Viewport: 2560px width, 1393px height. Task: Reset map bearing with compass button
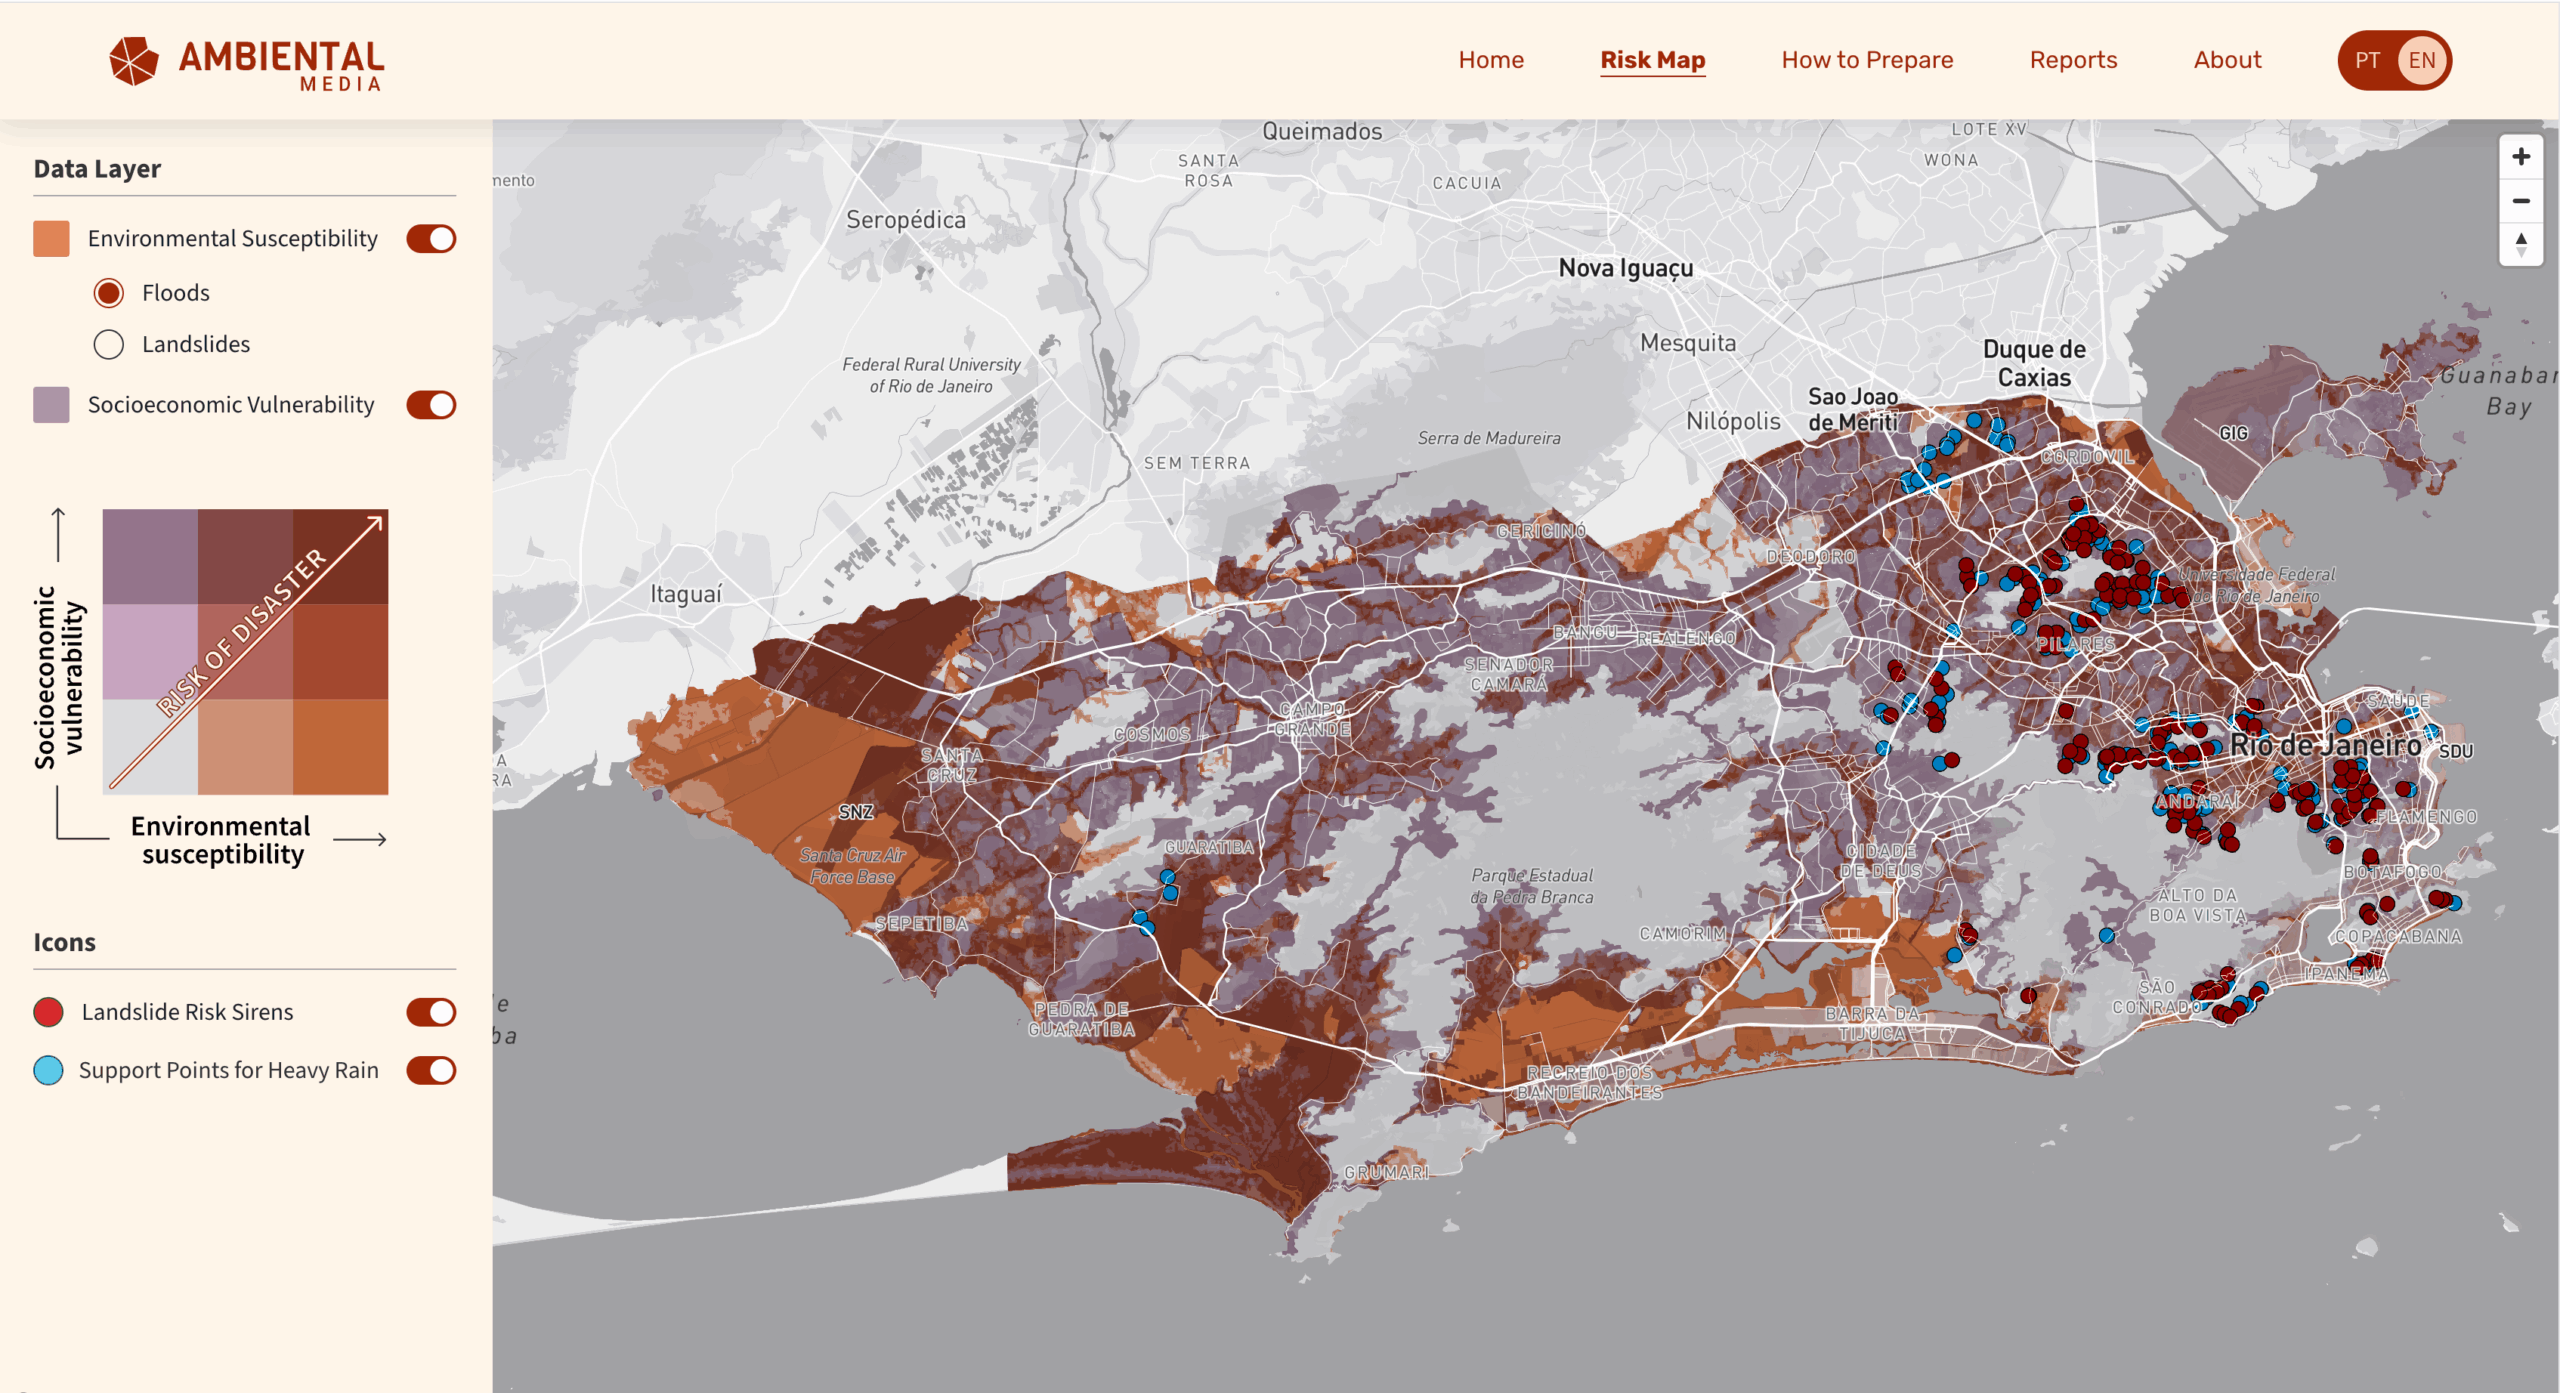click(x=2520, y=244)
